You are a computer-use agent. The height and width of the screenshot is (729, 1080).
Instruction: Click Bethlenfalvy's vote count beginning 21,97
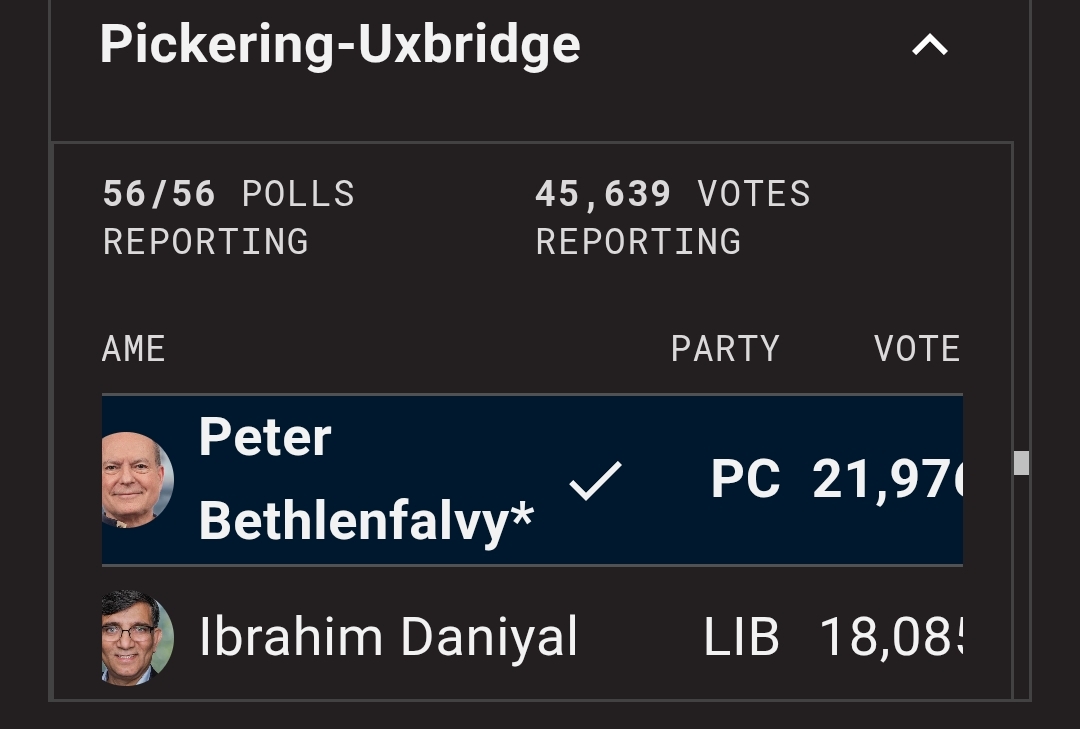coord(886,480)
